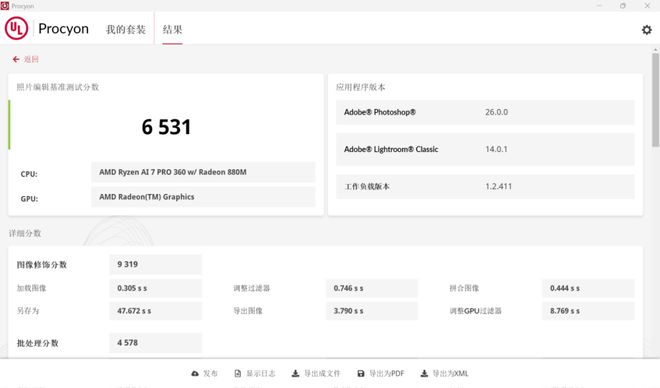Click the Adobe® Photoshop® label
Viewport: 660px width, 388px height.
[380, 112]
